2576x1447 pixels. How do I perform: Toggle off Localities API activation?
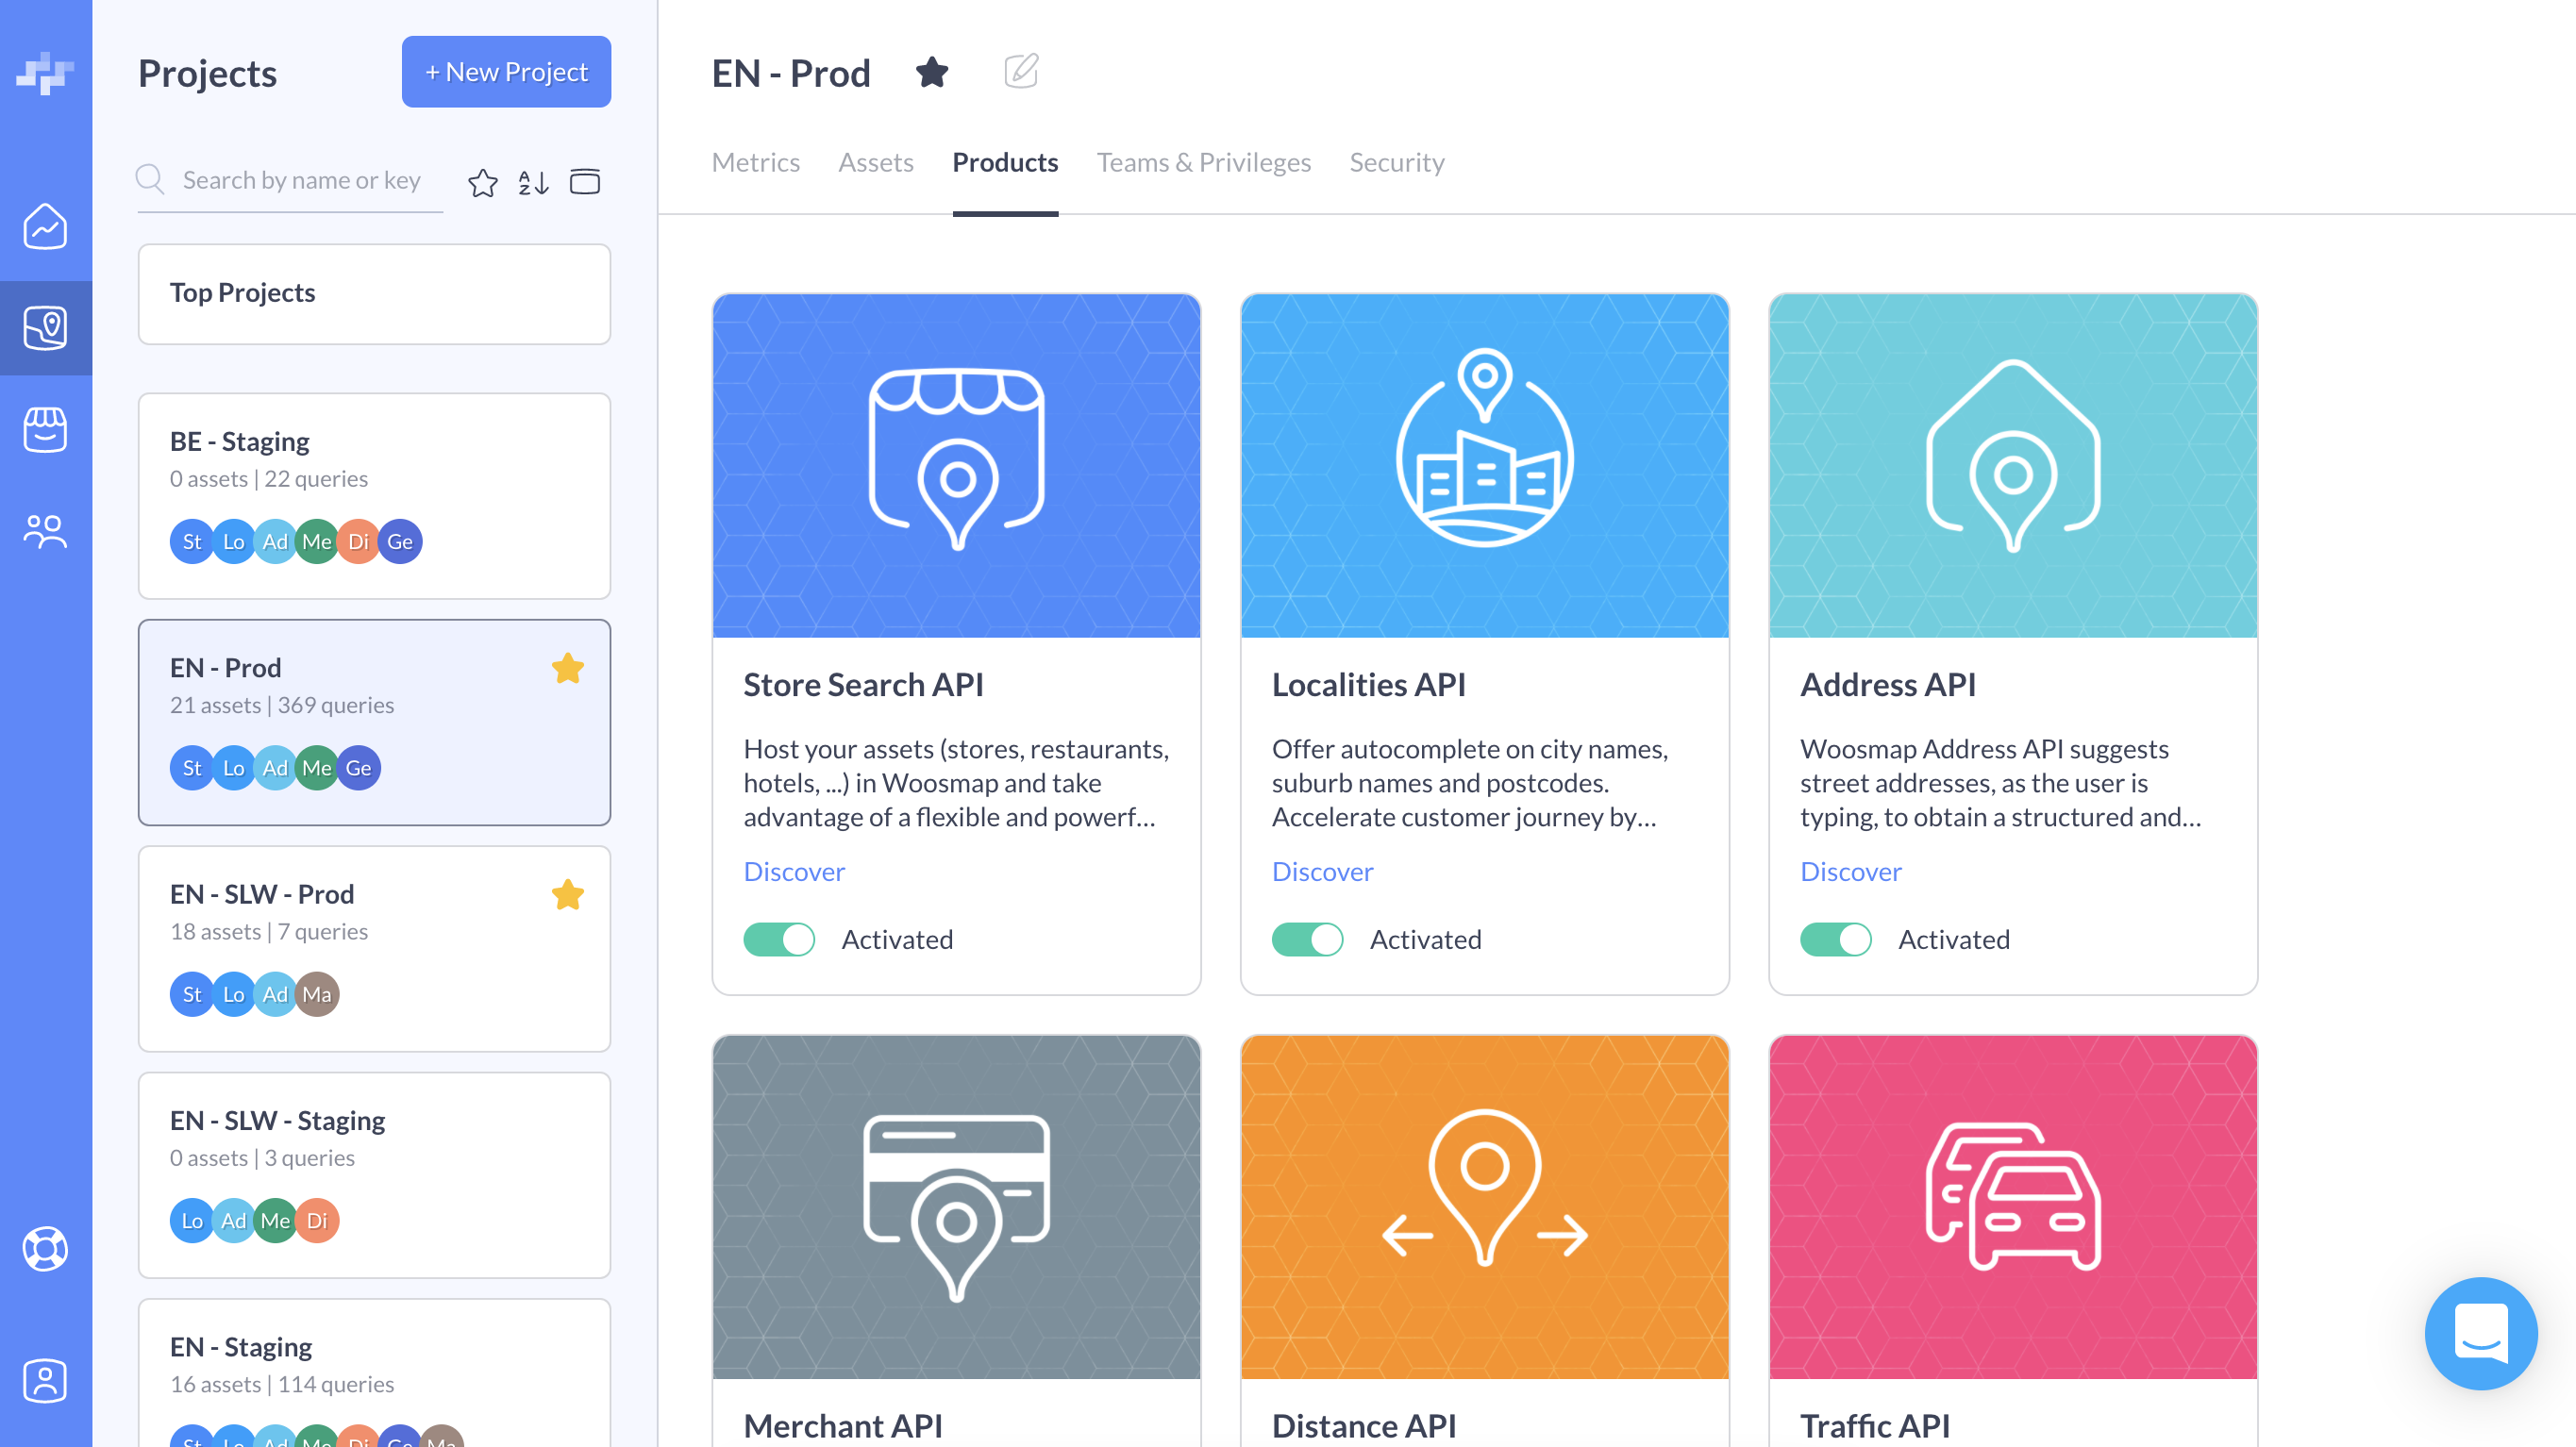pyautogui.click(x=1307, y=939)
